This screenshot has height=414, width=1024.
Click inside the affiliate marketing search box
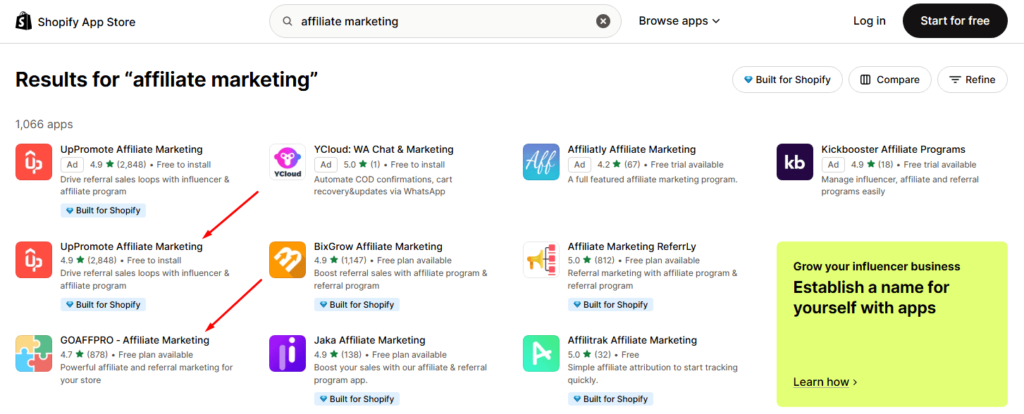coord(440,21)
